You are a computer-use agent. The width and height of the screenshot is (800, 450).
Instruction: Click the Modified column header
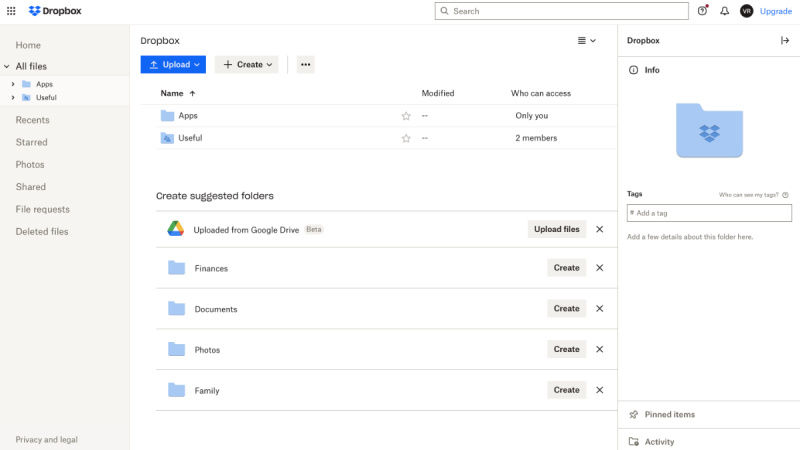tap(438, 93)
